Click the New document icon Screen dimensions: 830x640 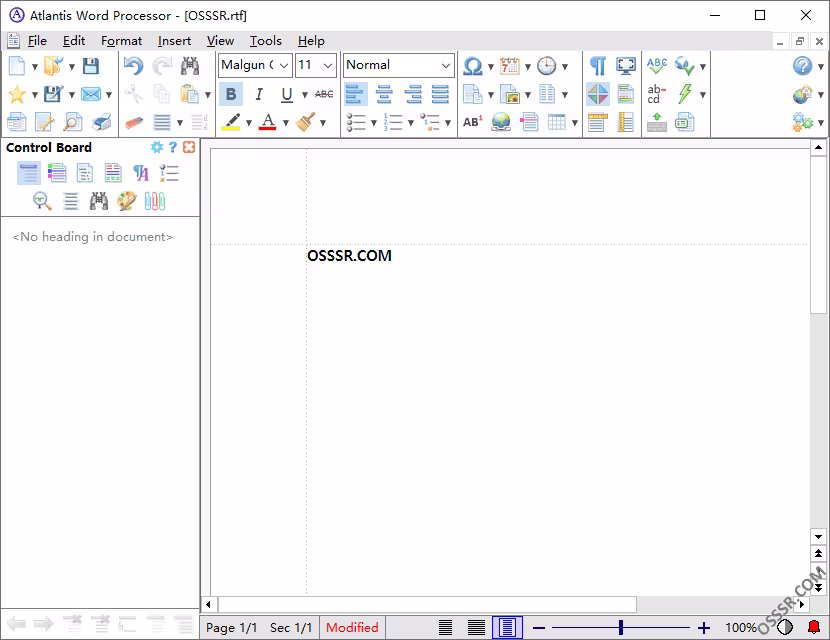click(x=16, y=66)
